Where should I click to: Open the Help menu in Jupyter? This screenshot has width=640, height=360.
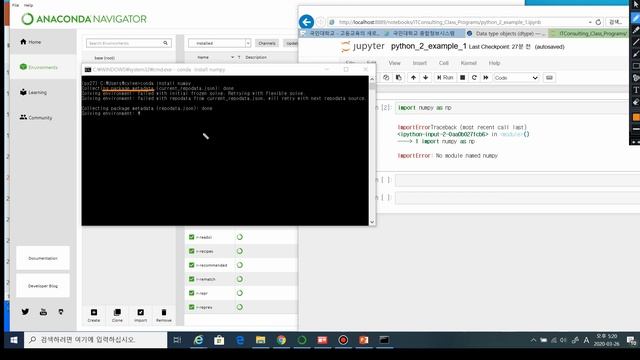(x=494, y=63)
